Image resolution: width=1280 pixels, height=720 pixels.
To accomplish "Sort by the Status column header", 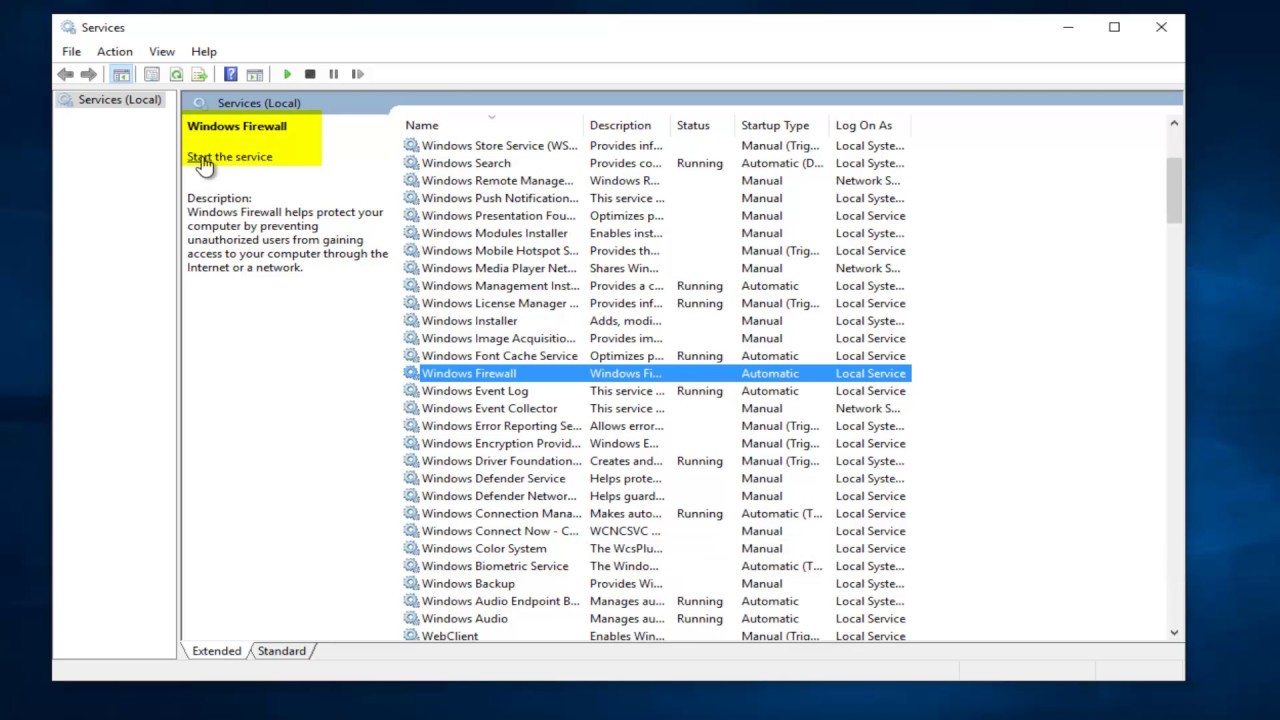I will pos(704,125).
